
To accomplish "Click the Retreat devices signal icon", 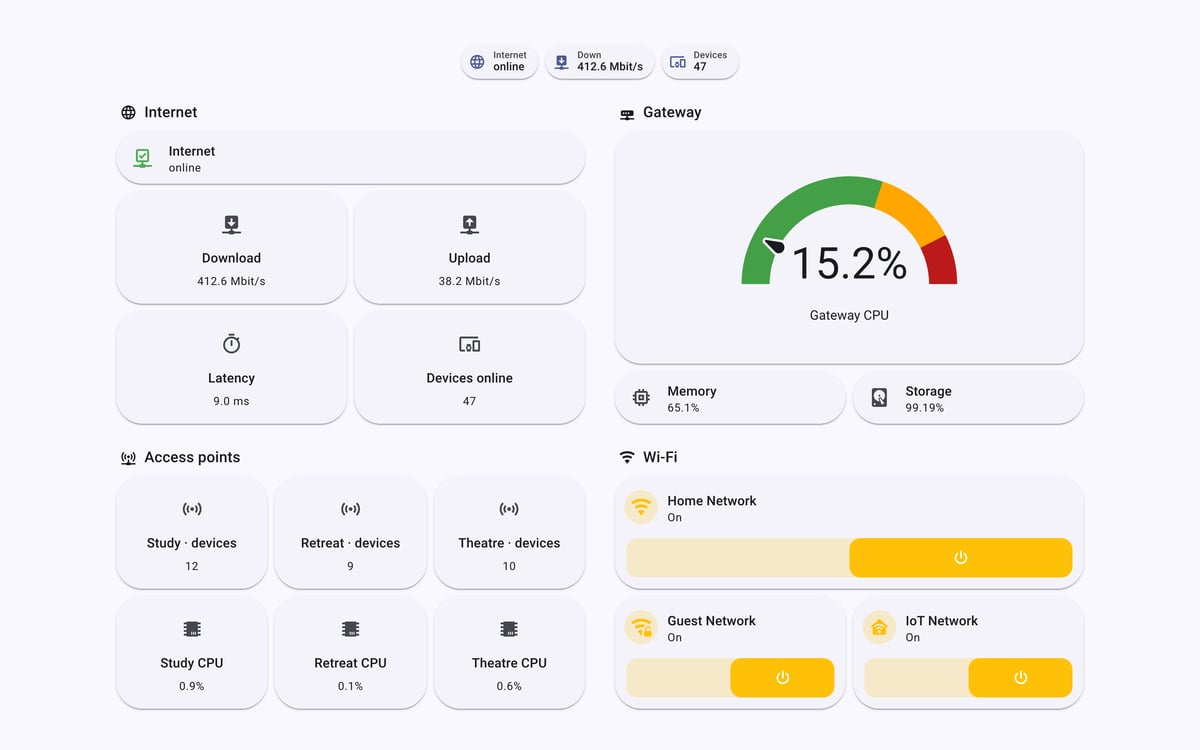I will (350, 509).
